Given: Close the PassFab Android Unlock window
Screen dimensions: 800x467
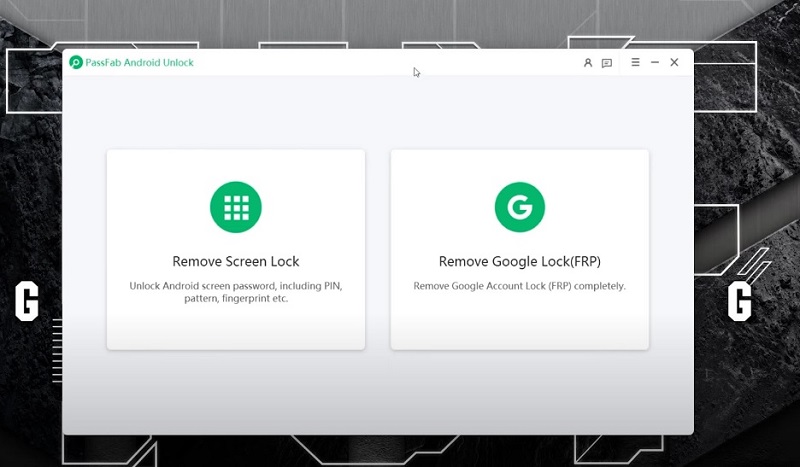Looking at the screenshot, I should click(674, 62).
